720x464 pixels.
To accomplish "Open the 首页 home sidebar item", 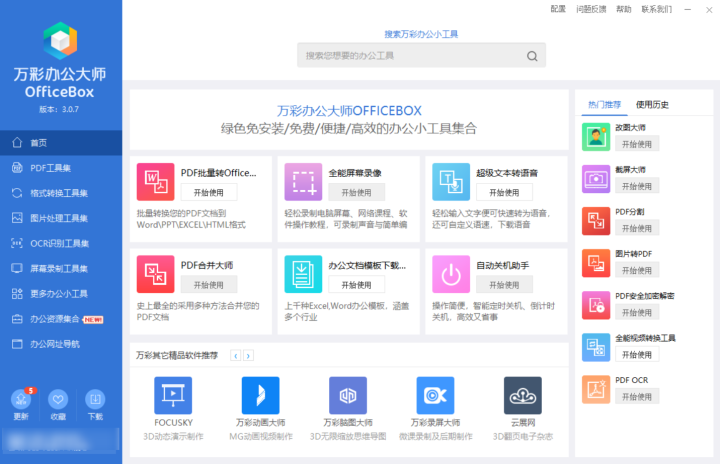I will coord(61,143).
